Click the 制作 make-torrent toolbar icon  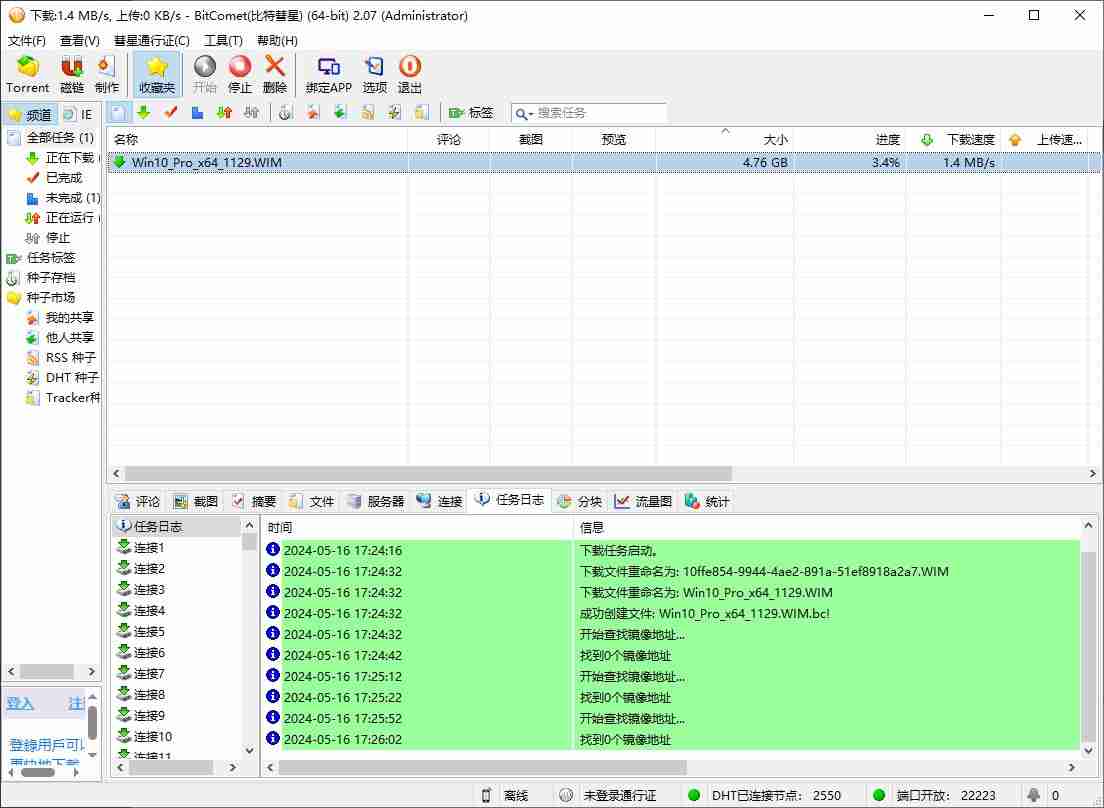click(x=106, y=75)
